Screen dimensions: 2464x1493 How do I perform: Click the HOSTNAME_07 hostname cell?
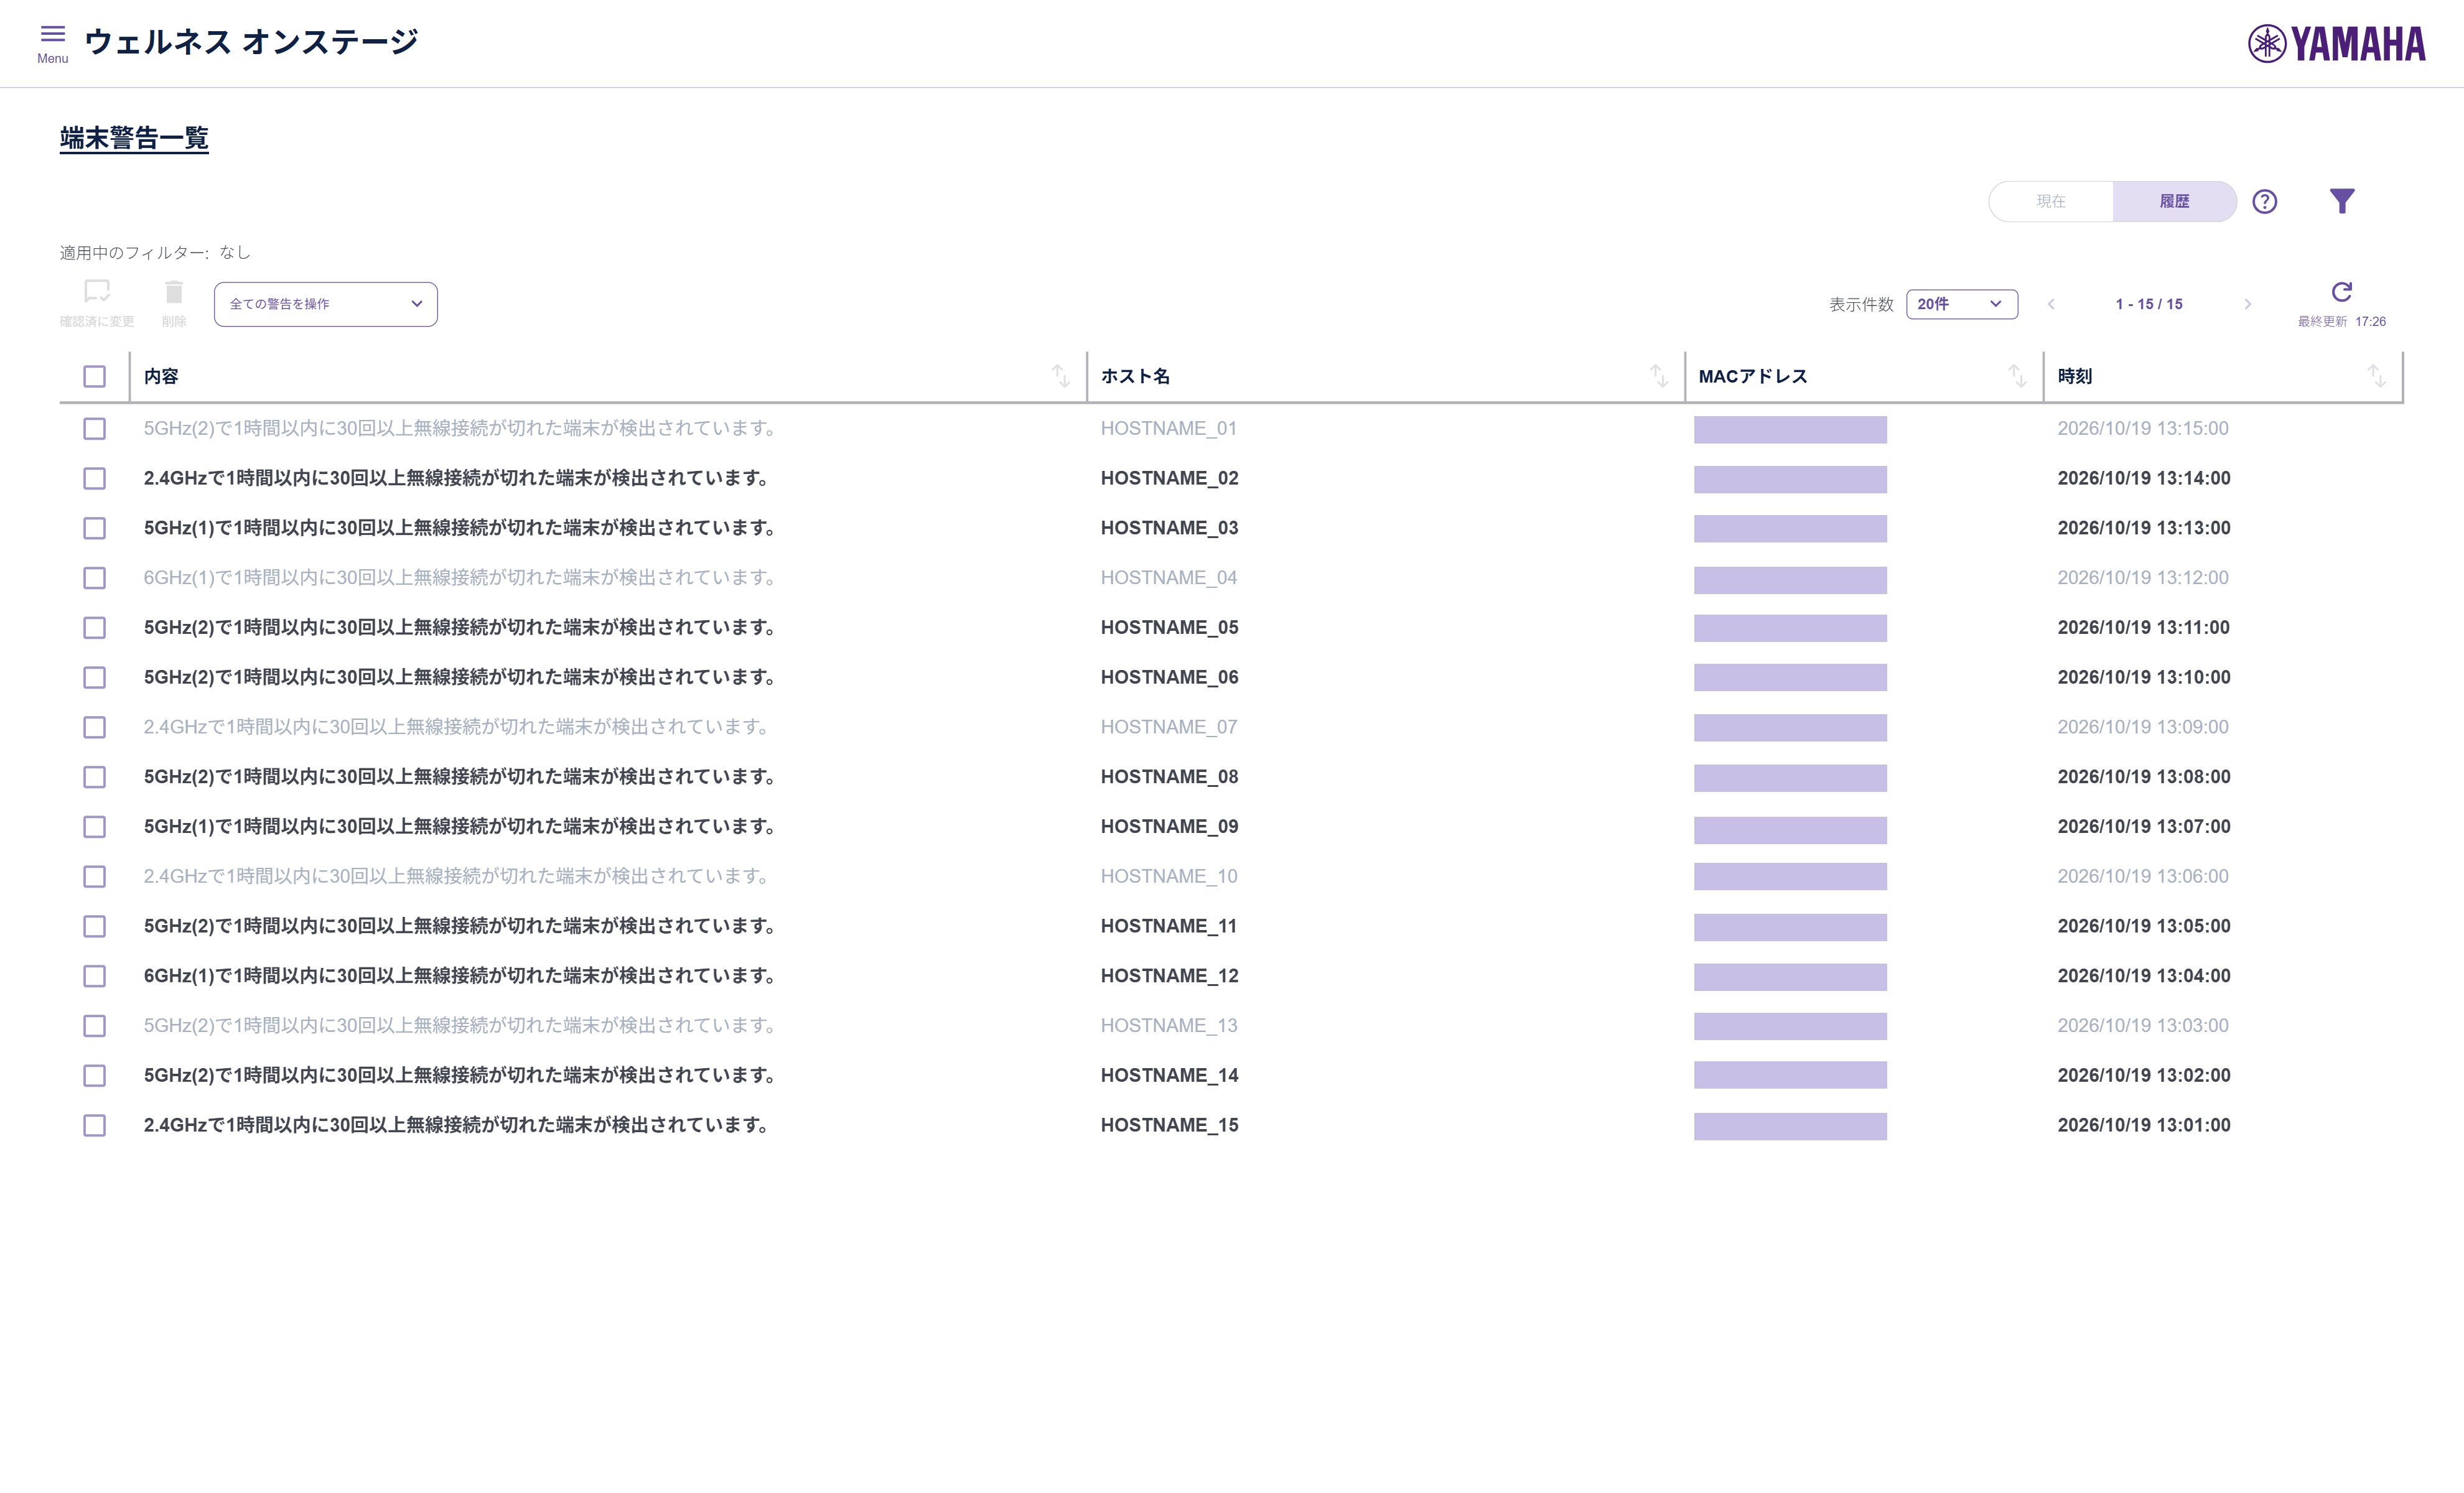coord(1169,727)
